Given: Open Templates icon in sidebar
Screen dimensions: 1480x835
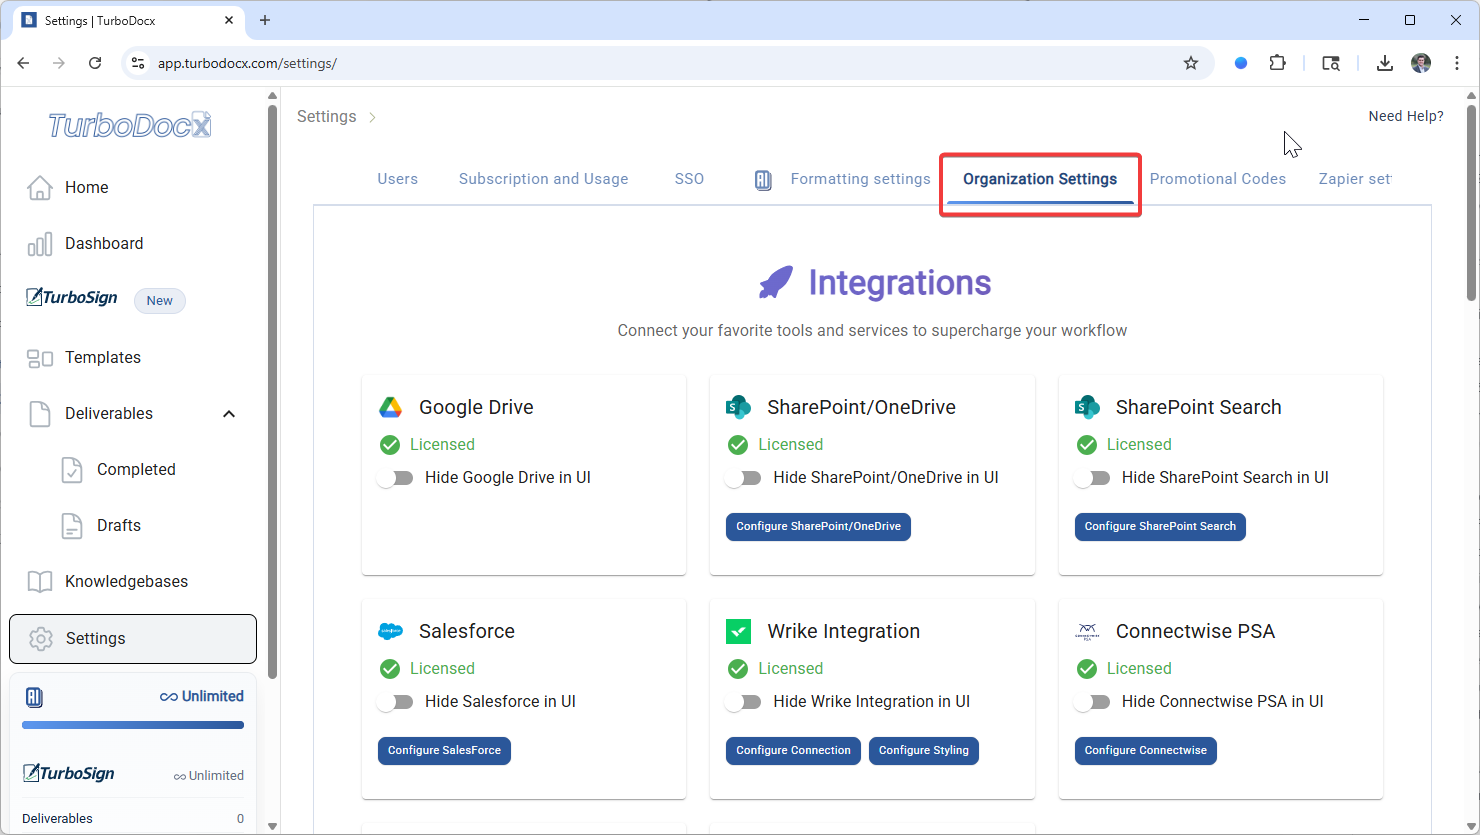Looking at the screenshot, I should tap(40, 358).
